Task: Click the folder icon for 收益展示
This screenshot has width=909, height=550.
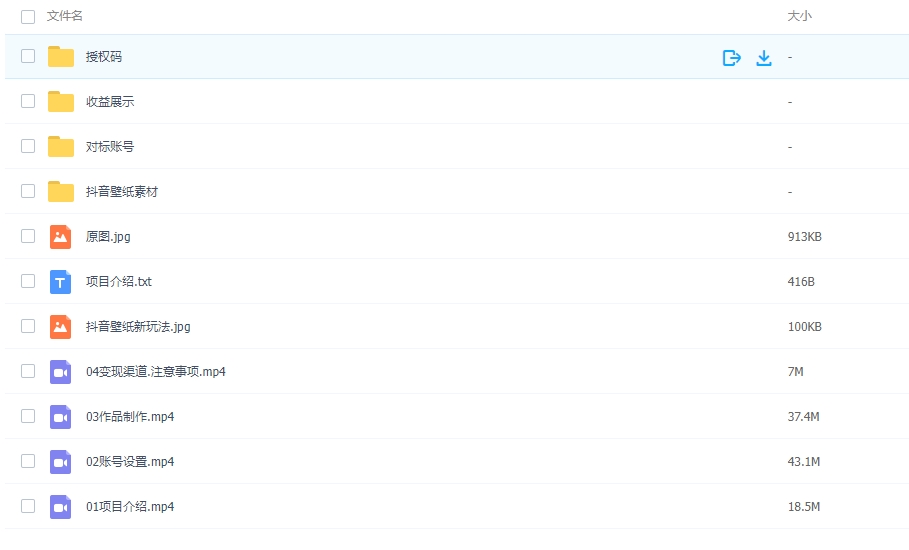Action: click(61, 101)
